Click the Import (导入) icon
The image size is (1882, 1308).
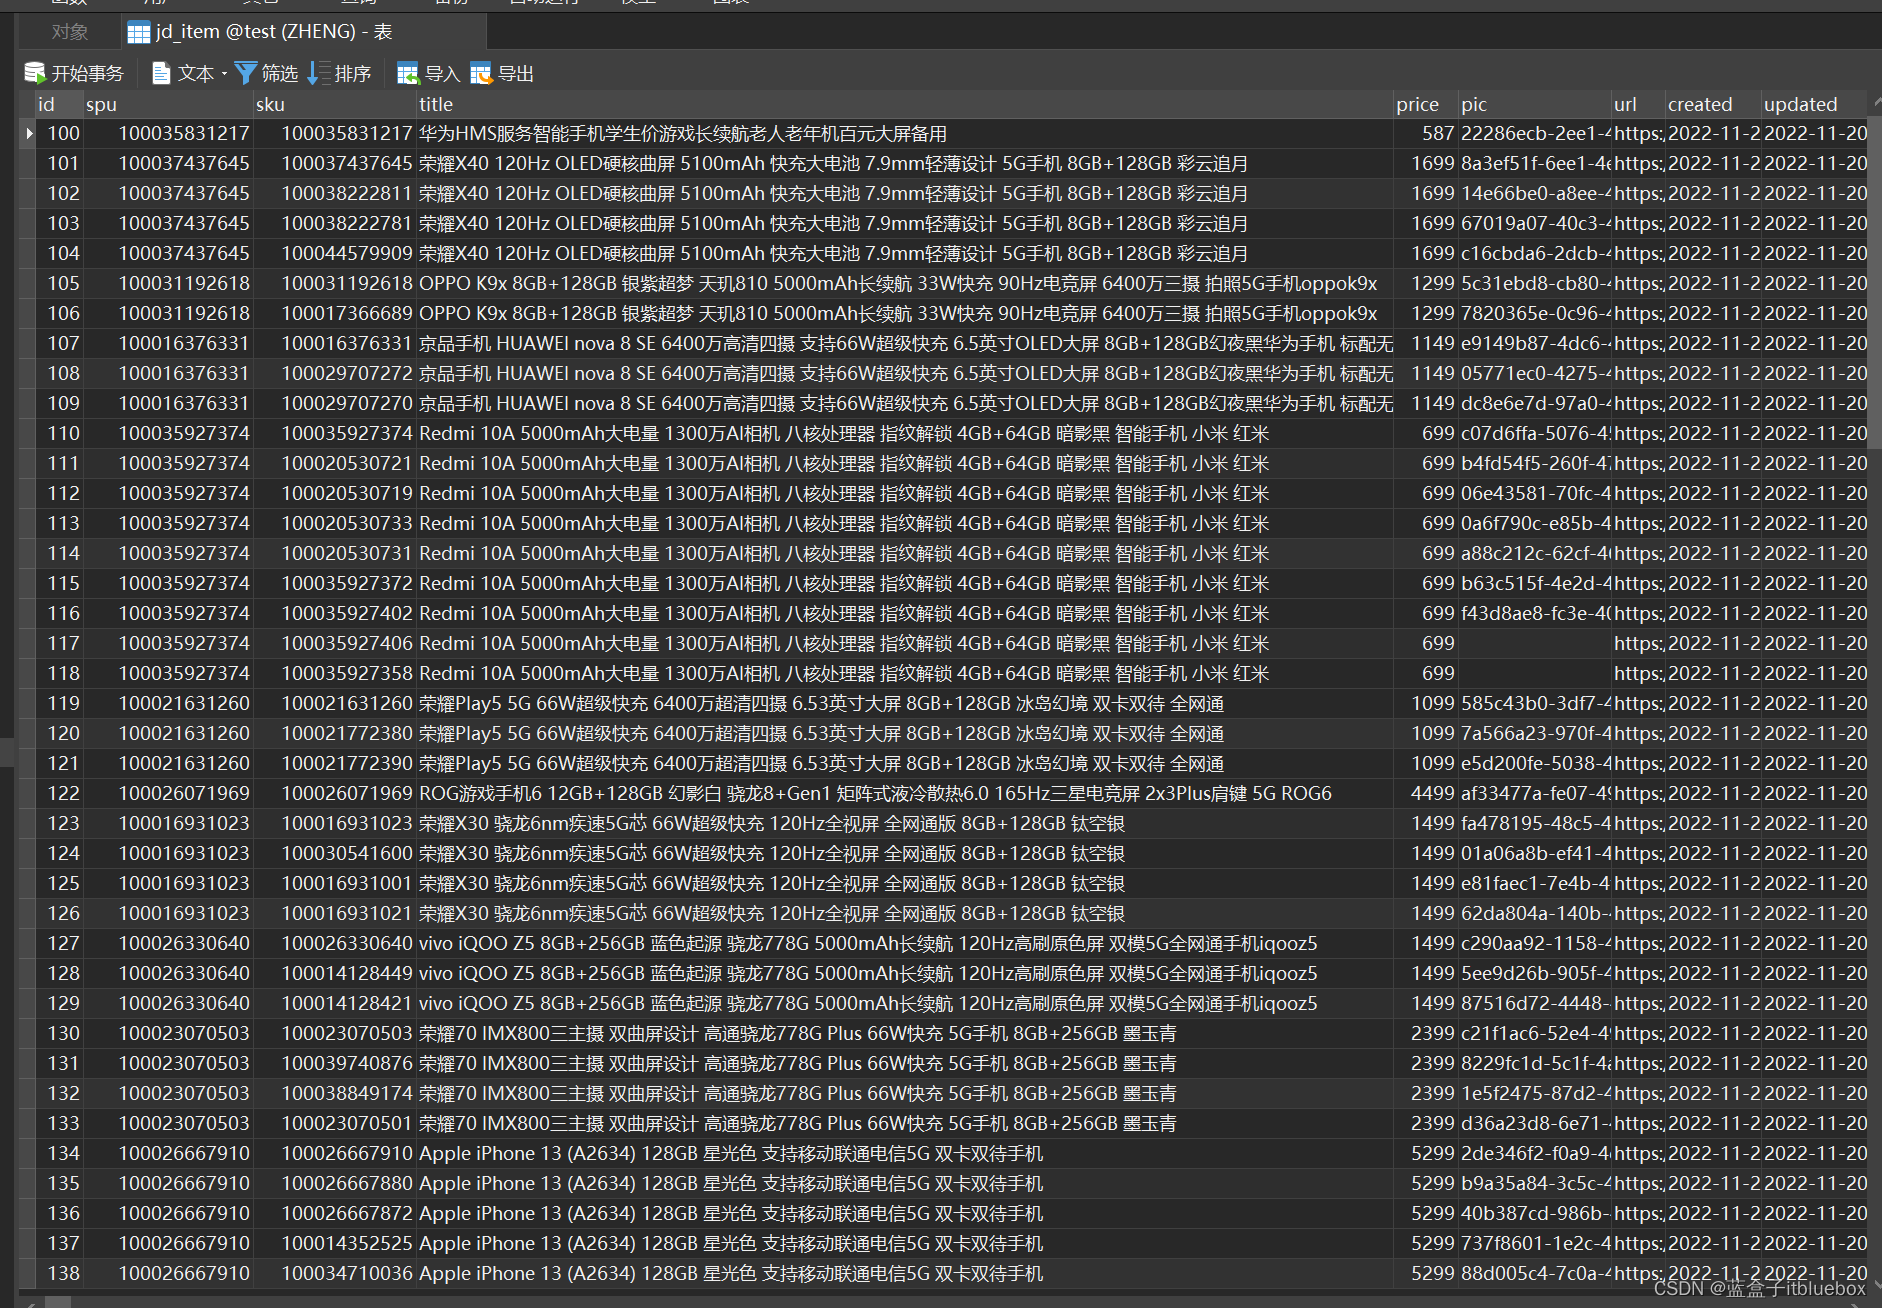(408, 73)
